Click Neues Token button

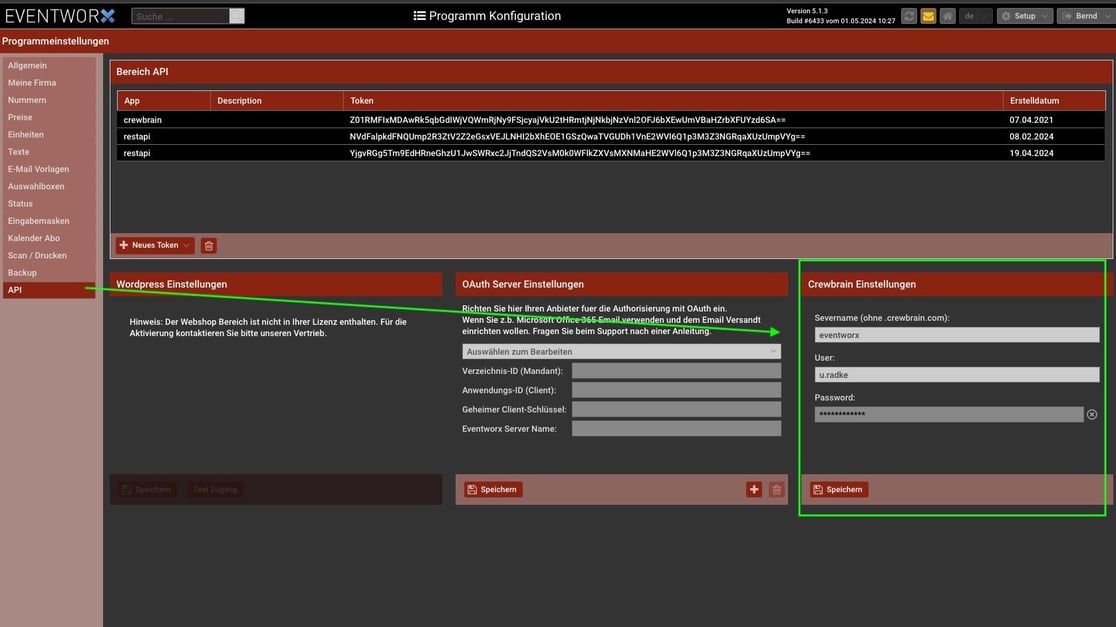(x=155, y=245)
